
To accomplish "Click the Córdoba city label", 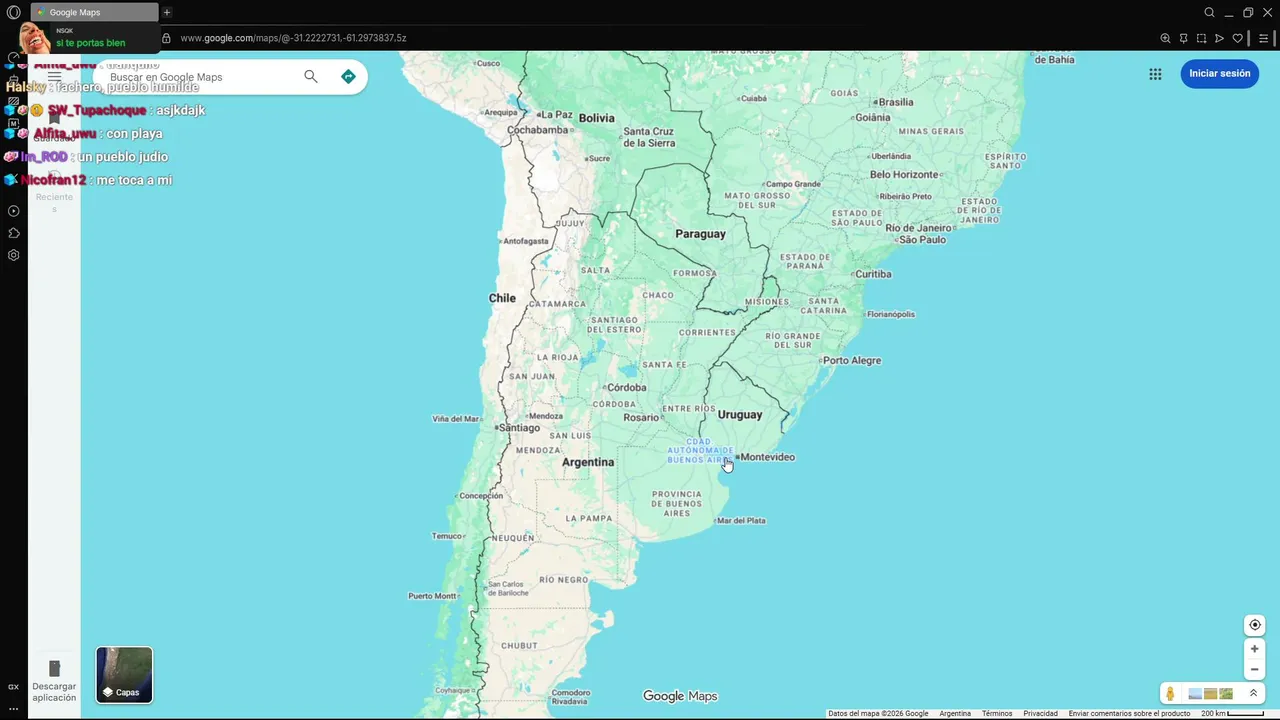I will pos(627,388).
